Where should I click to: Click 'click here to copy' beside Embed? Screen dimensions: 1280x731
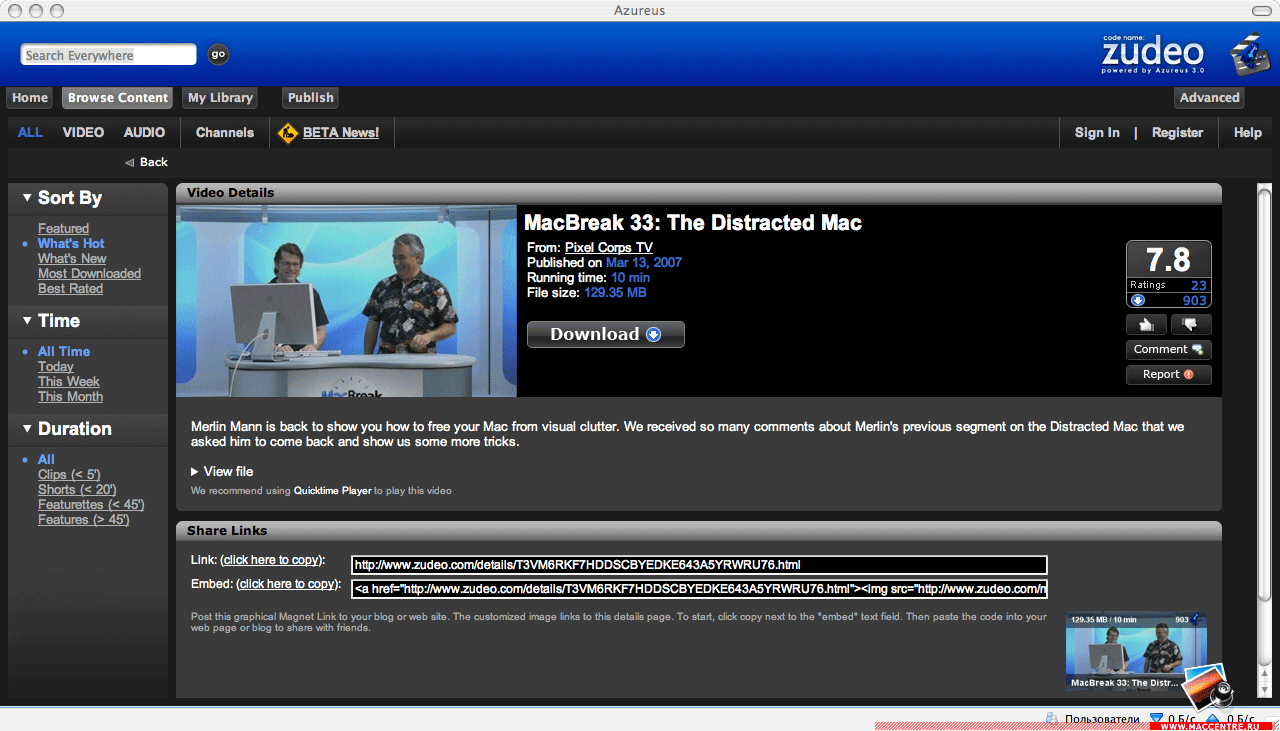(x=286, y=584)
